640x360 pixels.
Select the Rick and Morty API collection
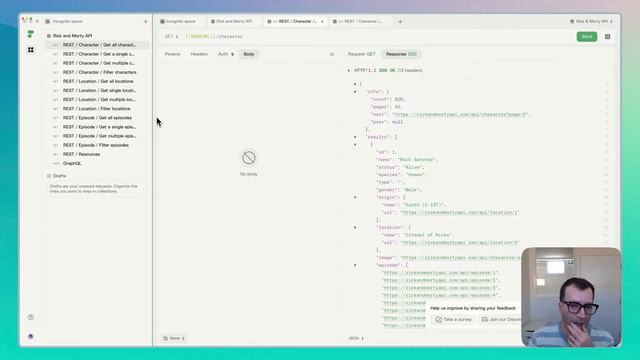72,36
